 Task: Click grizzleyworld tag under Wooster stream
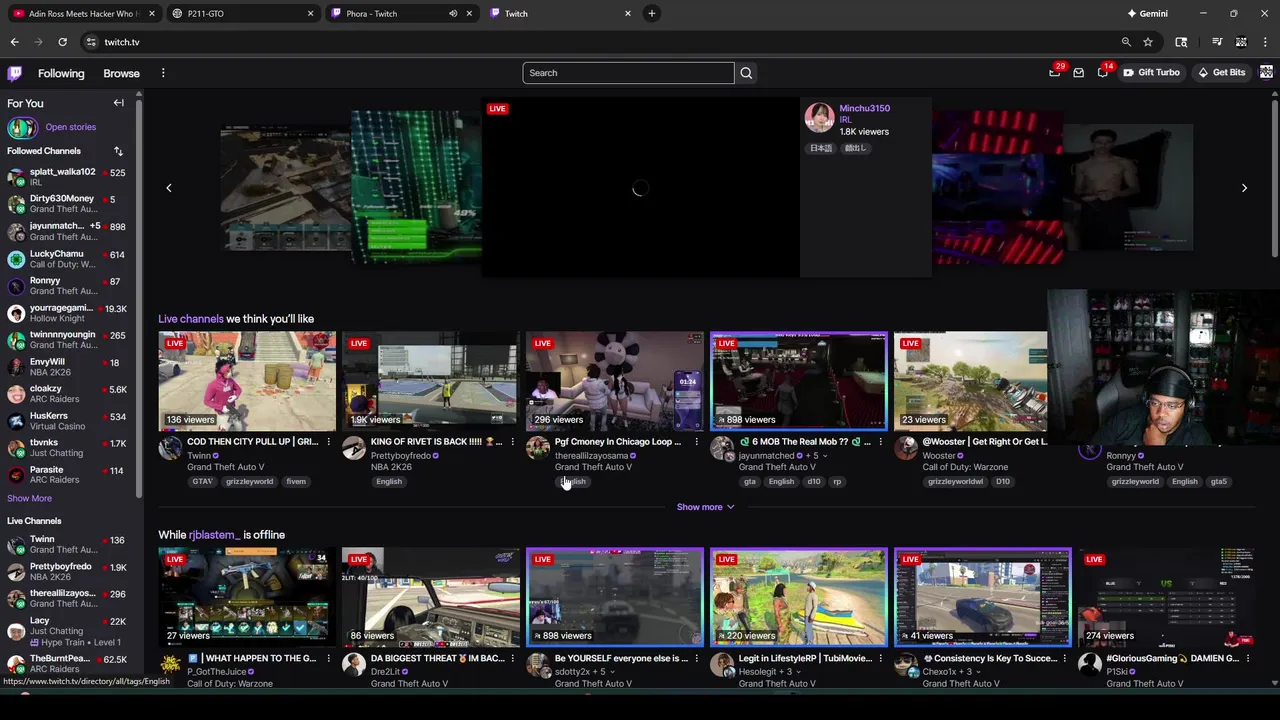click(955, 482)
